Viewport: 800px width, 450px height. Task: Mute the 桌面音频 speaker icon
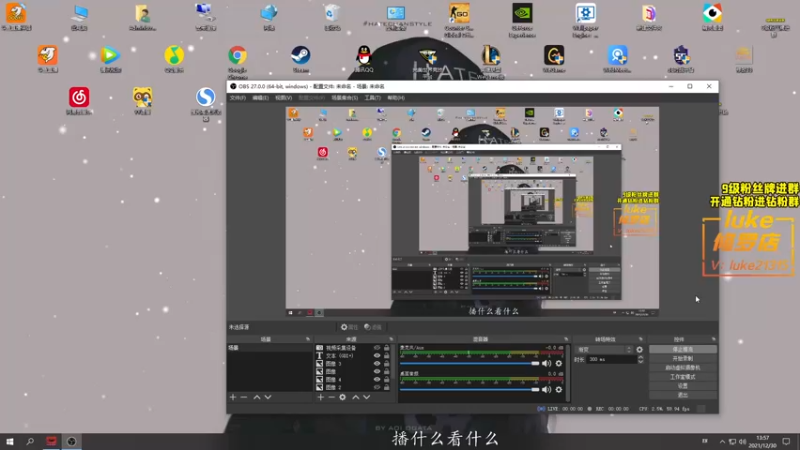546,389
